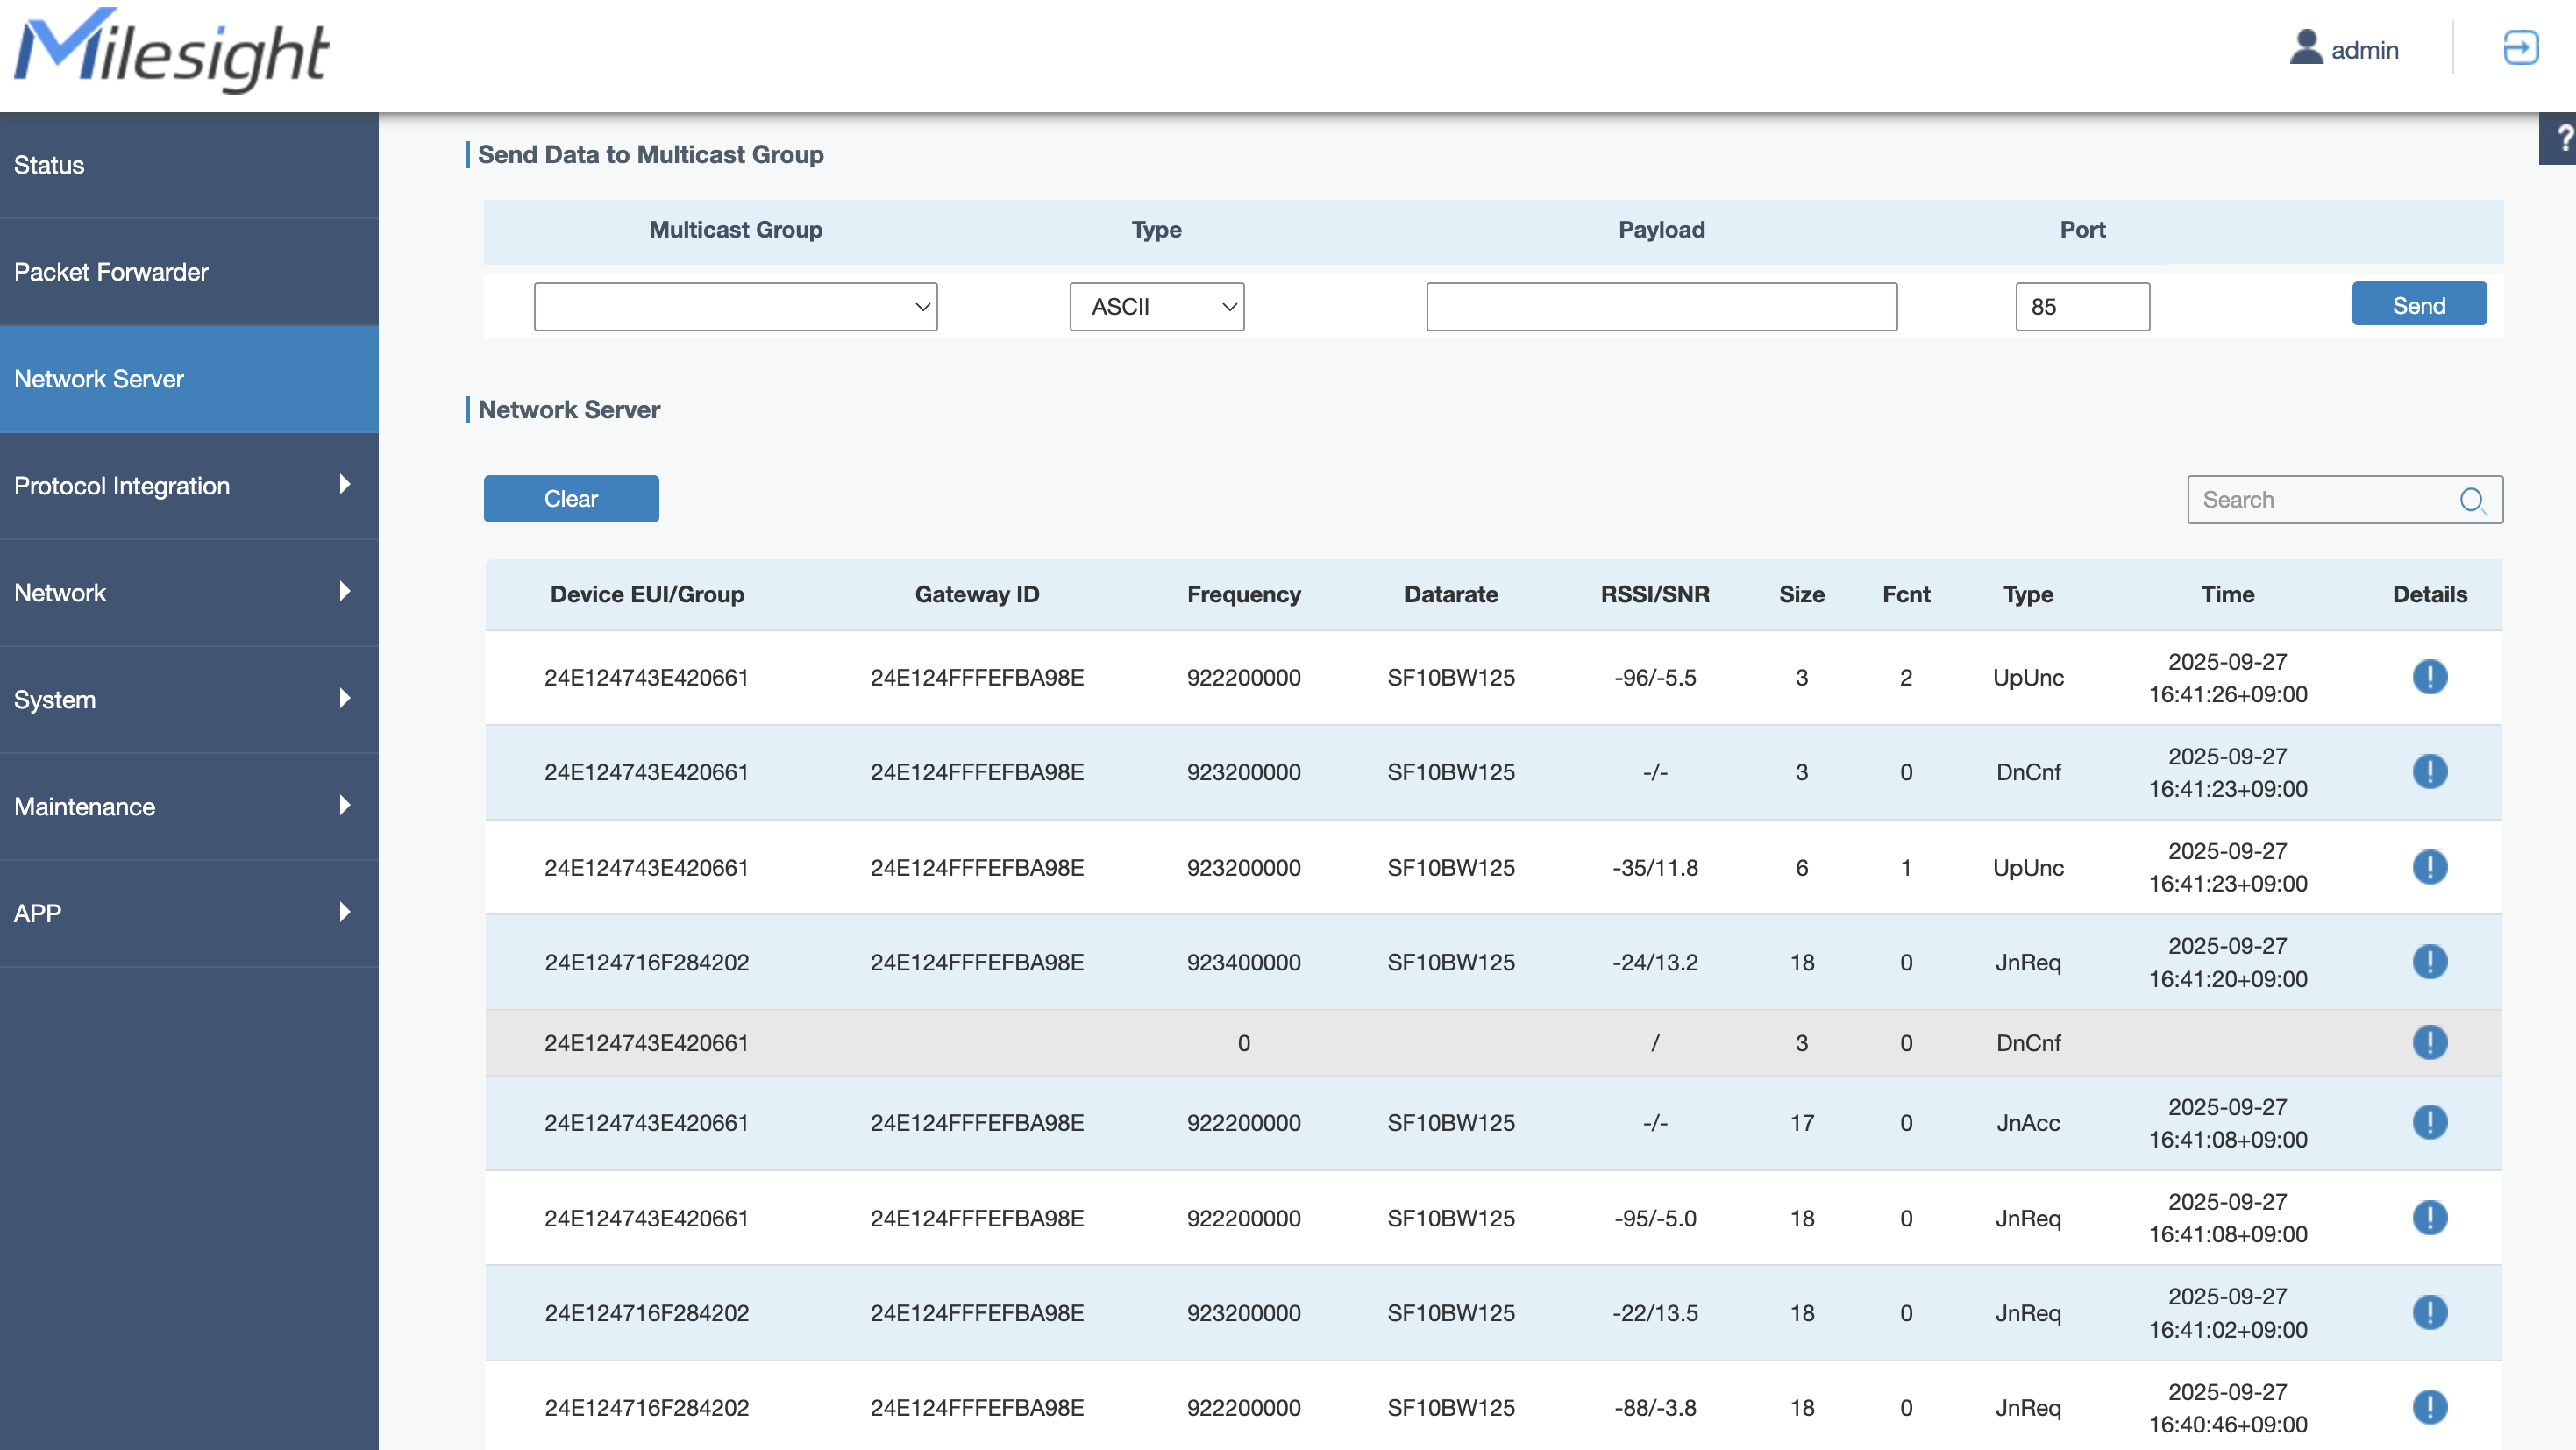Open details icon for the 923400000 JnReq row
Screen dimensions: 2576x1450
[x=2429, y=962]
